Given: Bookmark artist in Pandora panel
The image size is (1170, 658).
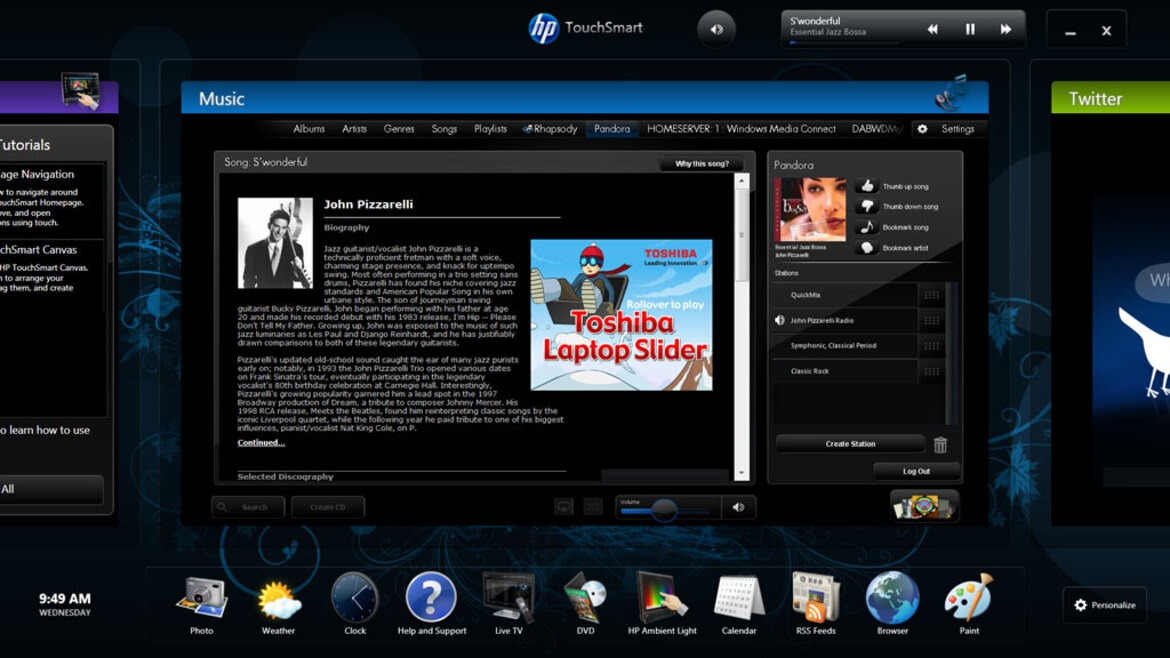Looking at the screenshot, I should [866, 248].
